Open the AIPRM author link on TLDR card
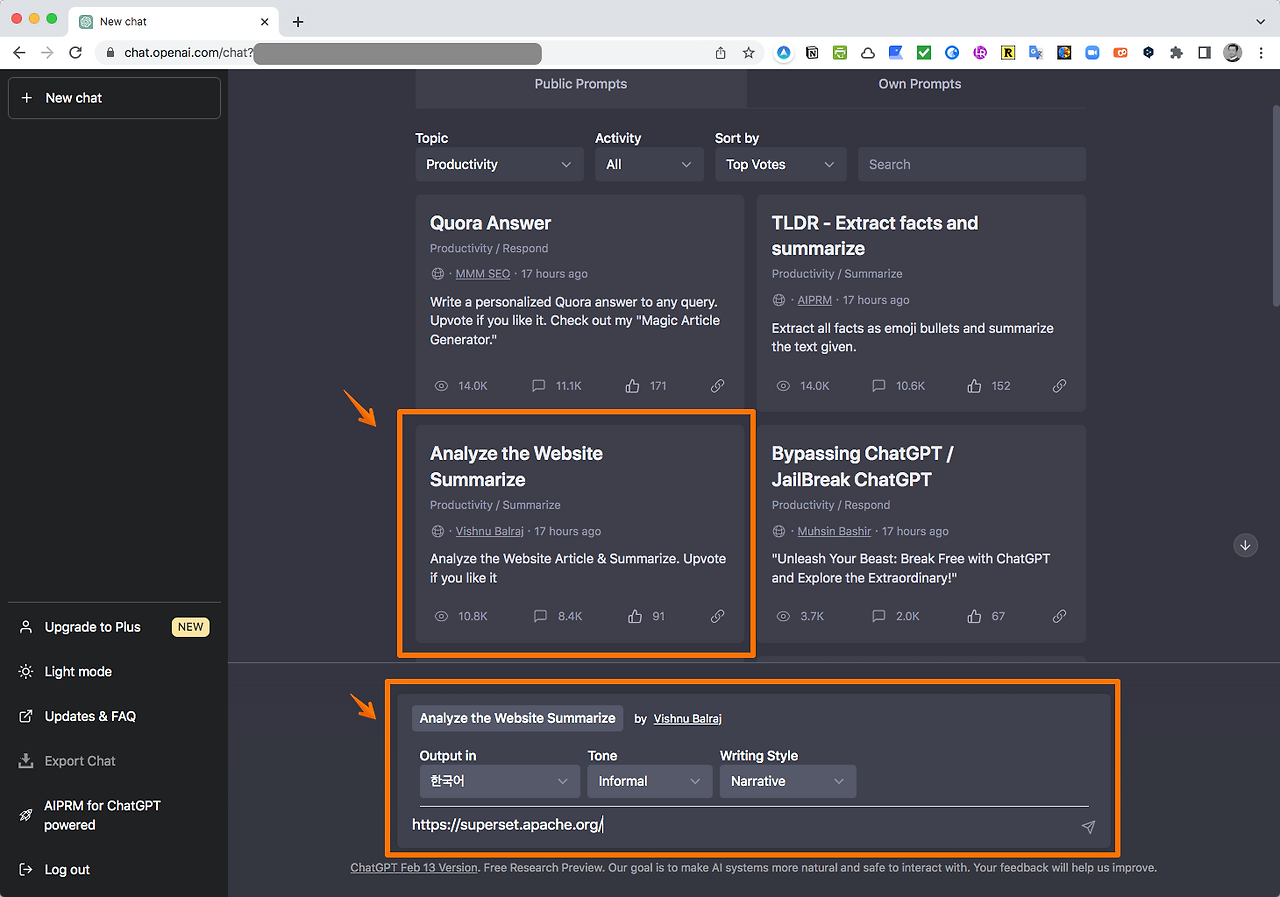This screenshot has width=1280, height=897. point(815,300)
